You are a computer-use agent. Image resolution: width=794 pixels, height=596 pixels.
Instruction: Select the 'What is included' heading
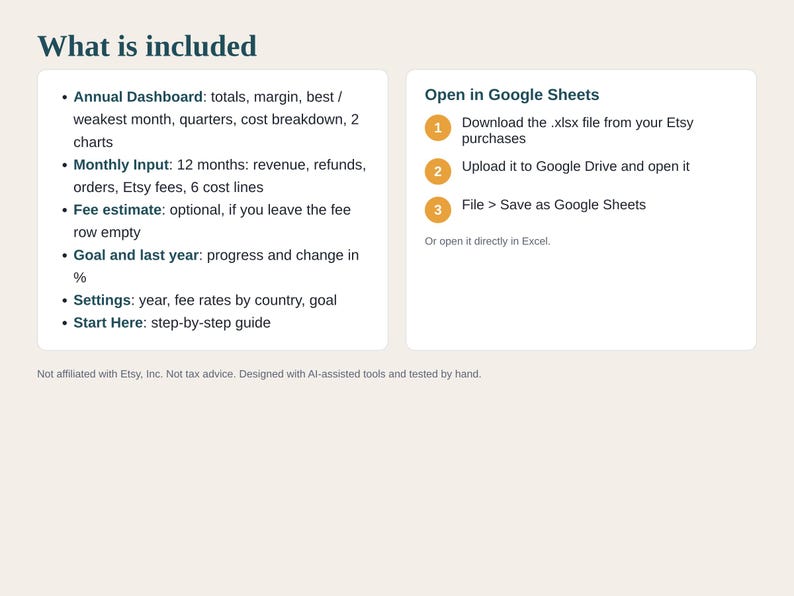147,46
